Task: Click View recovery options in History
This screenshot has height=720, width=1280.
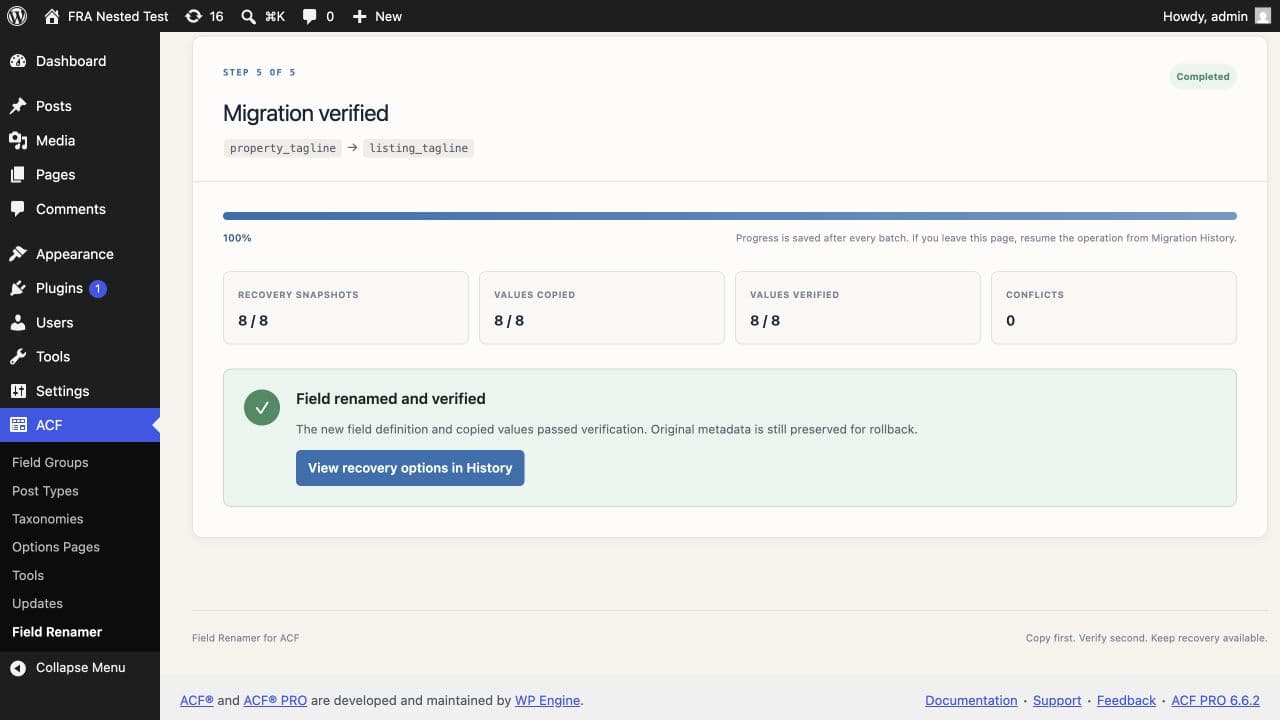Action: 410,468
